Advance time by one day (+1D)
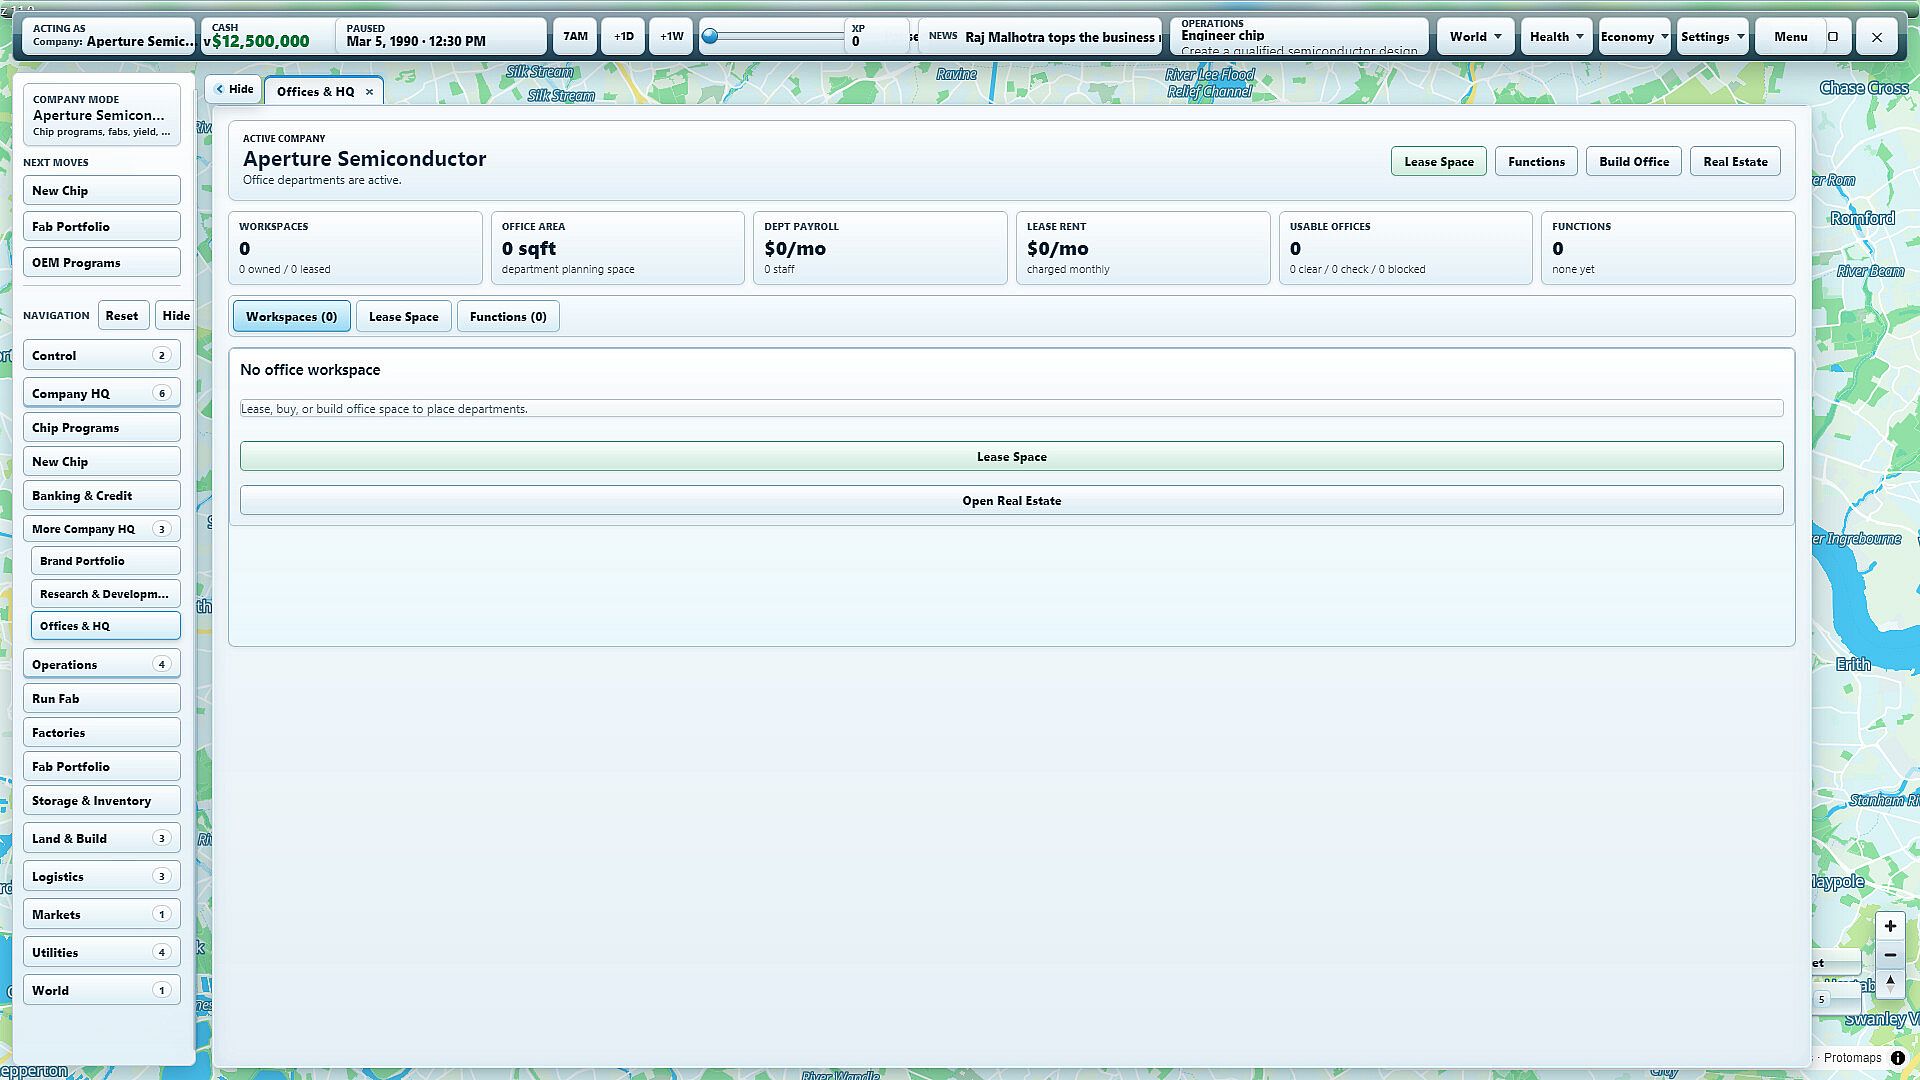Viewport: 1920px width, 1080px height. point(623,37)
